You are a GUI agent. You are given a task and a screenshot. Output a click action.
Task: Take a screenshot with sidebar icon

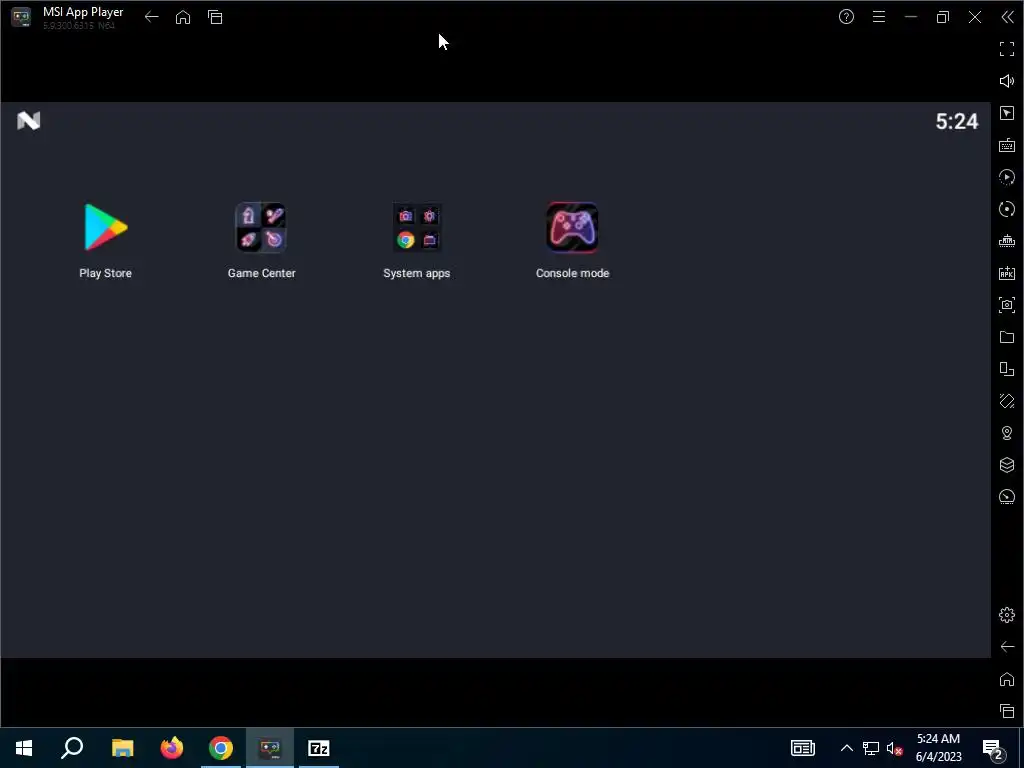pos(1007,305)
